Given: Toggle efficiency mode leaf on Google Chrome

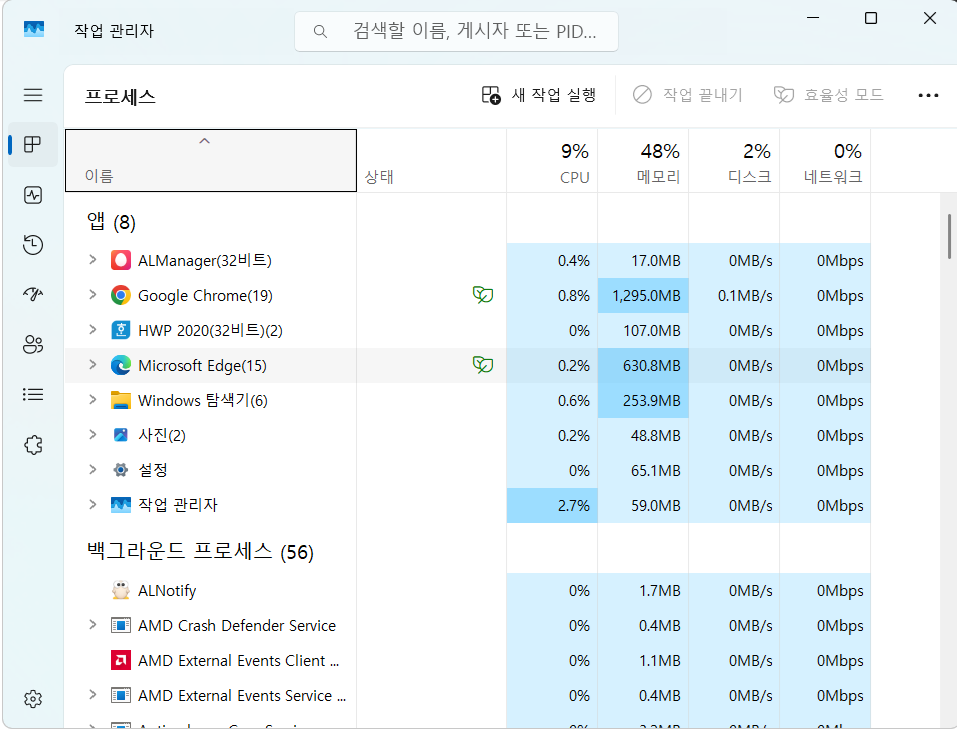Looking at the screenshot, I should tap(483, 295).
